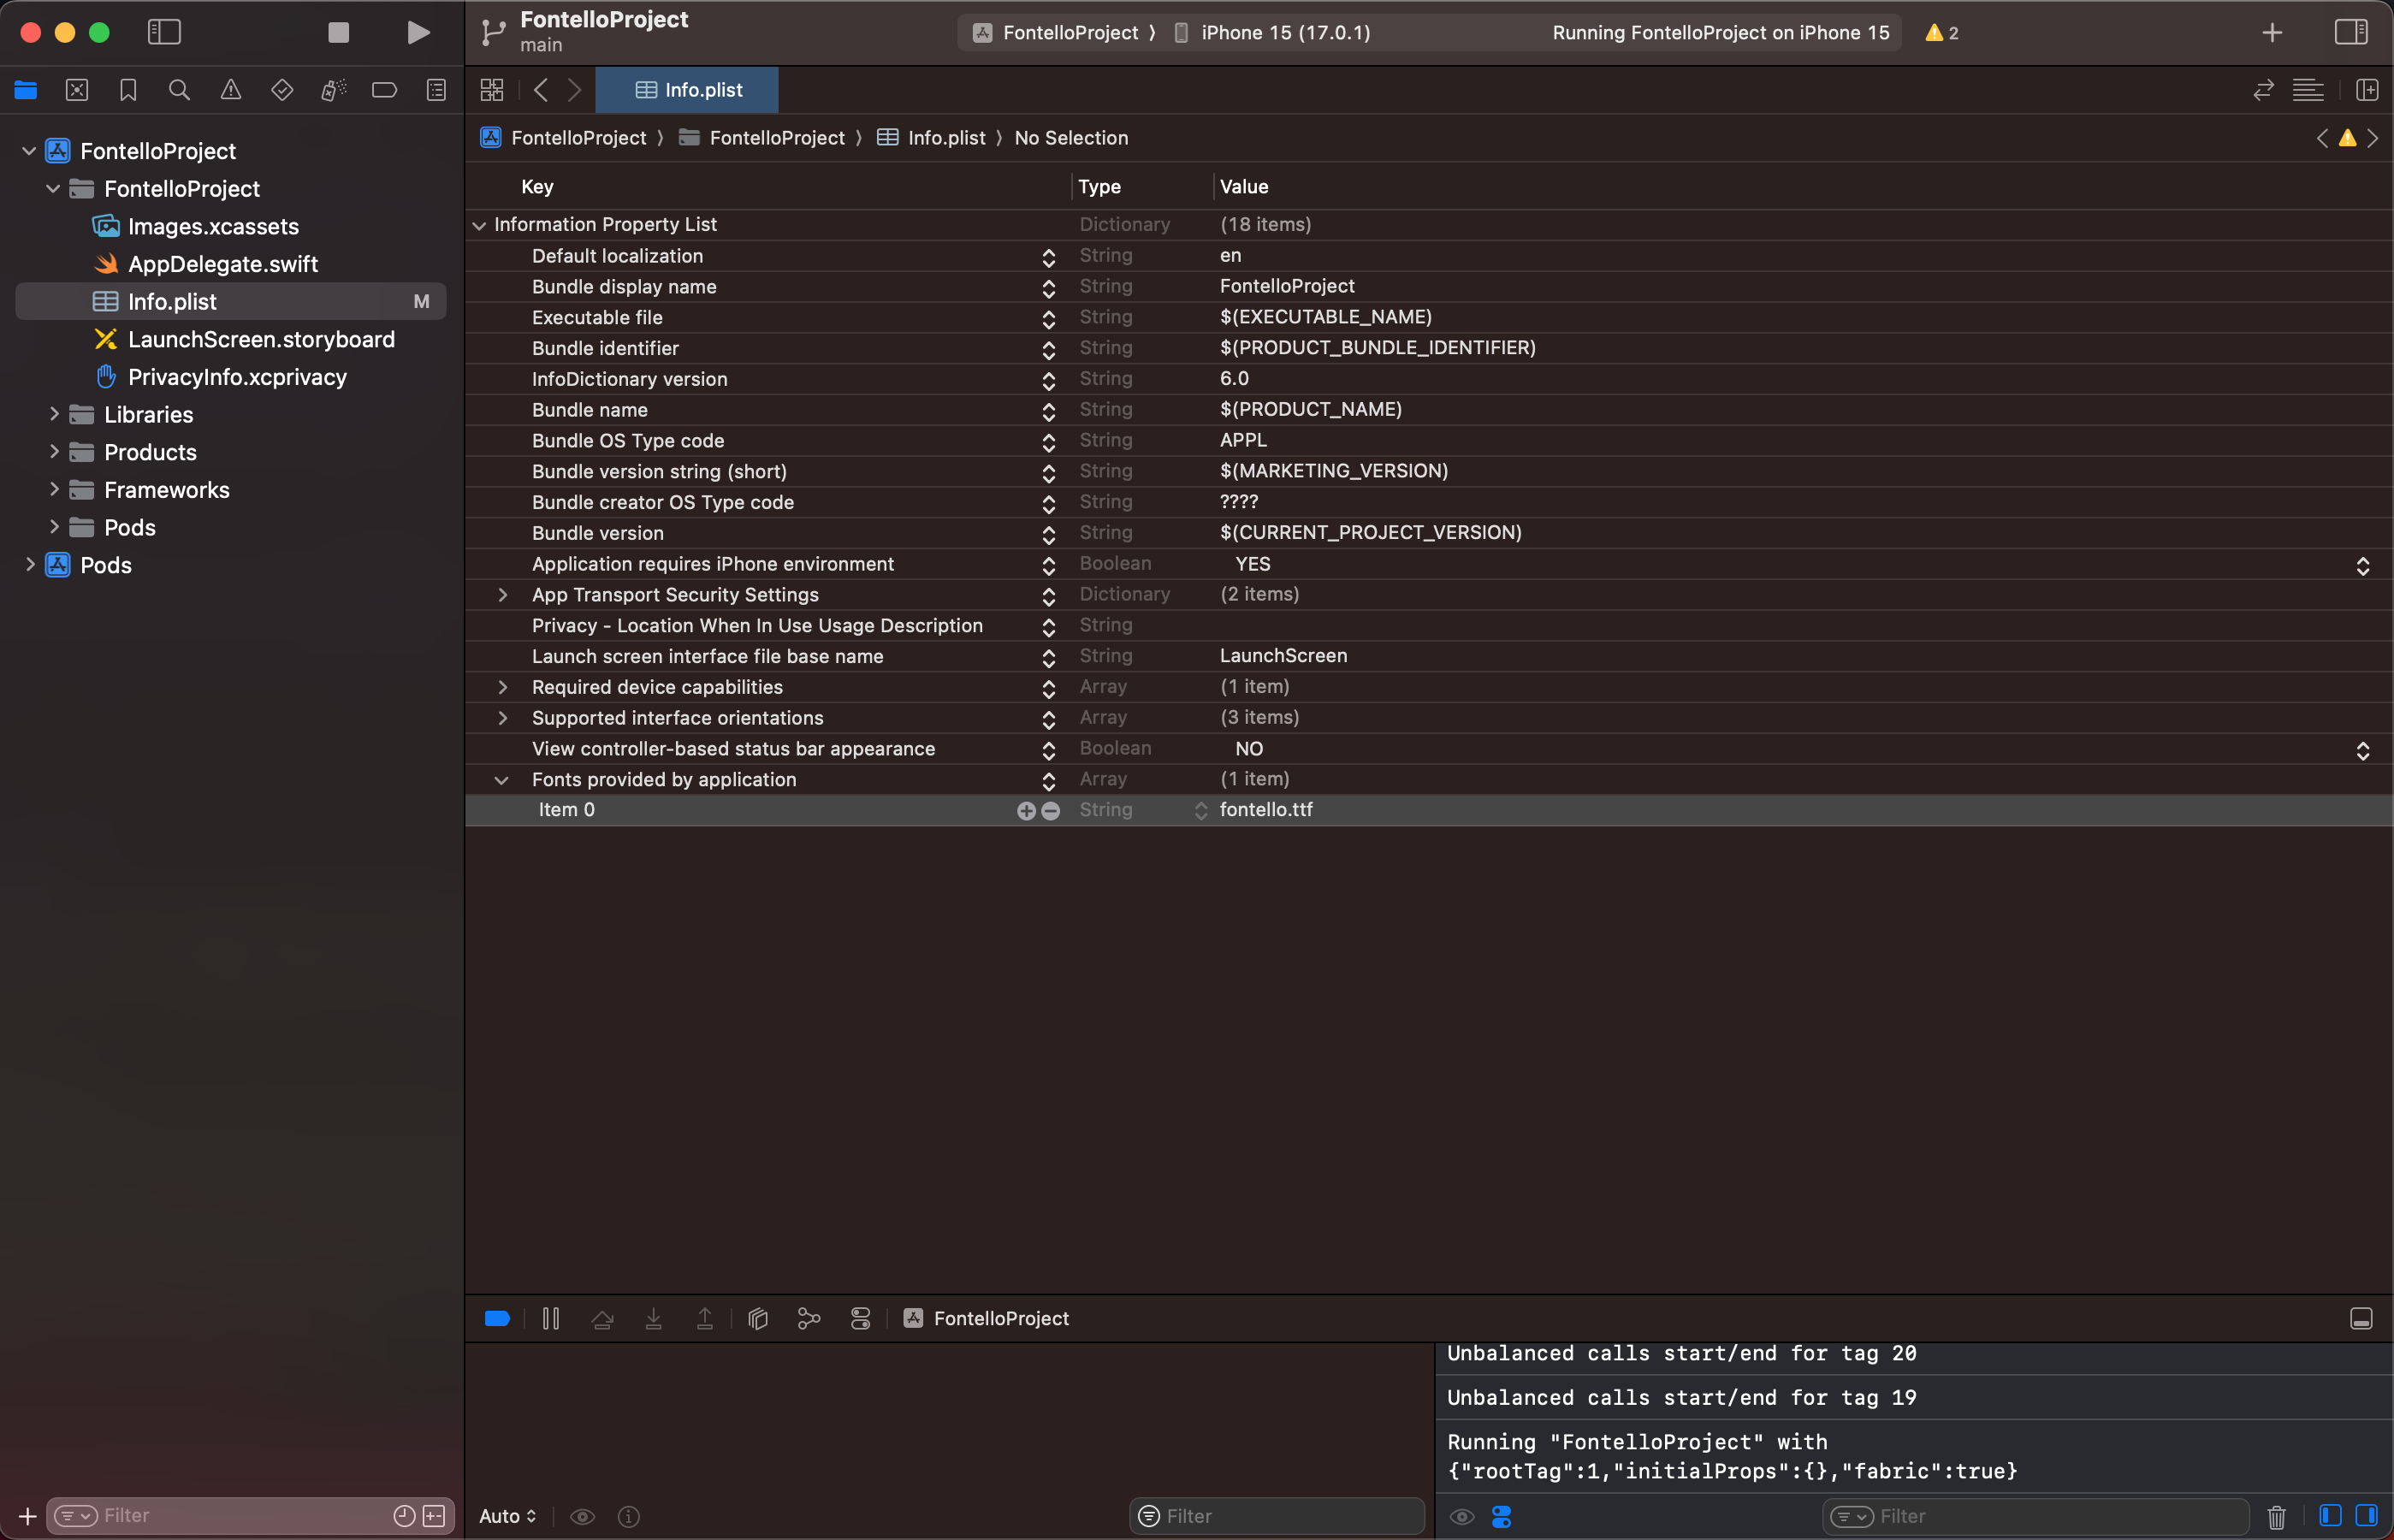Open key popup for Bundle display name
The width and height of the screenshot is (2394, 1540).
[1049, 288]
